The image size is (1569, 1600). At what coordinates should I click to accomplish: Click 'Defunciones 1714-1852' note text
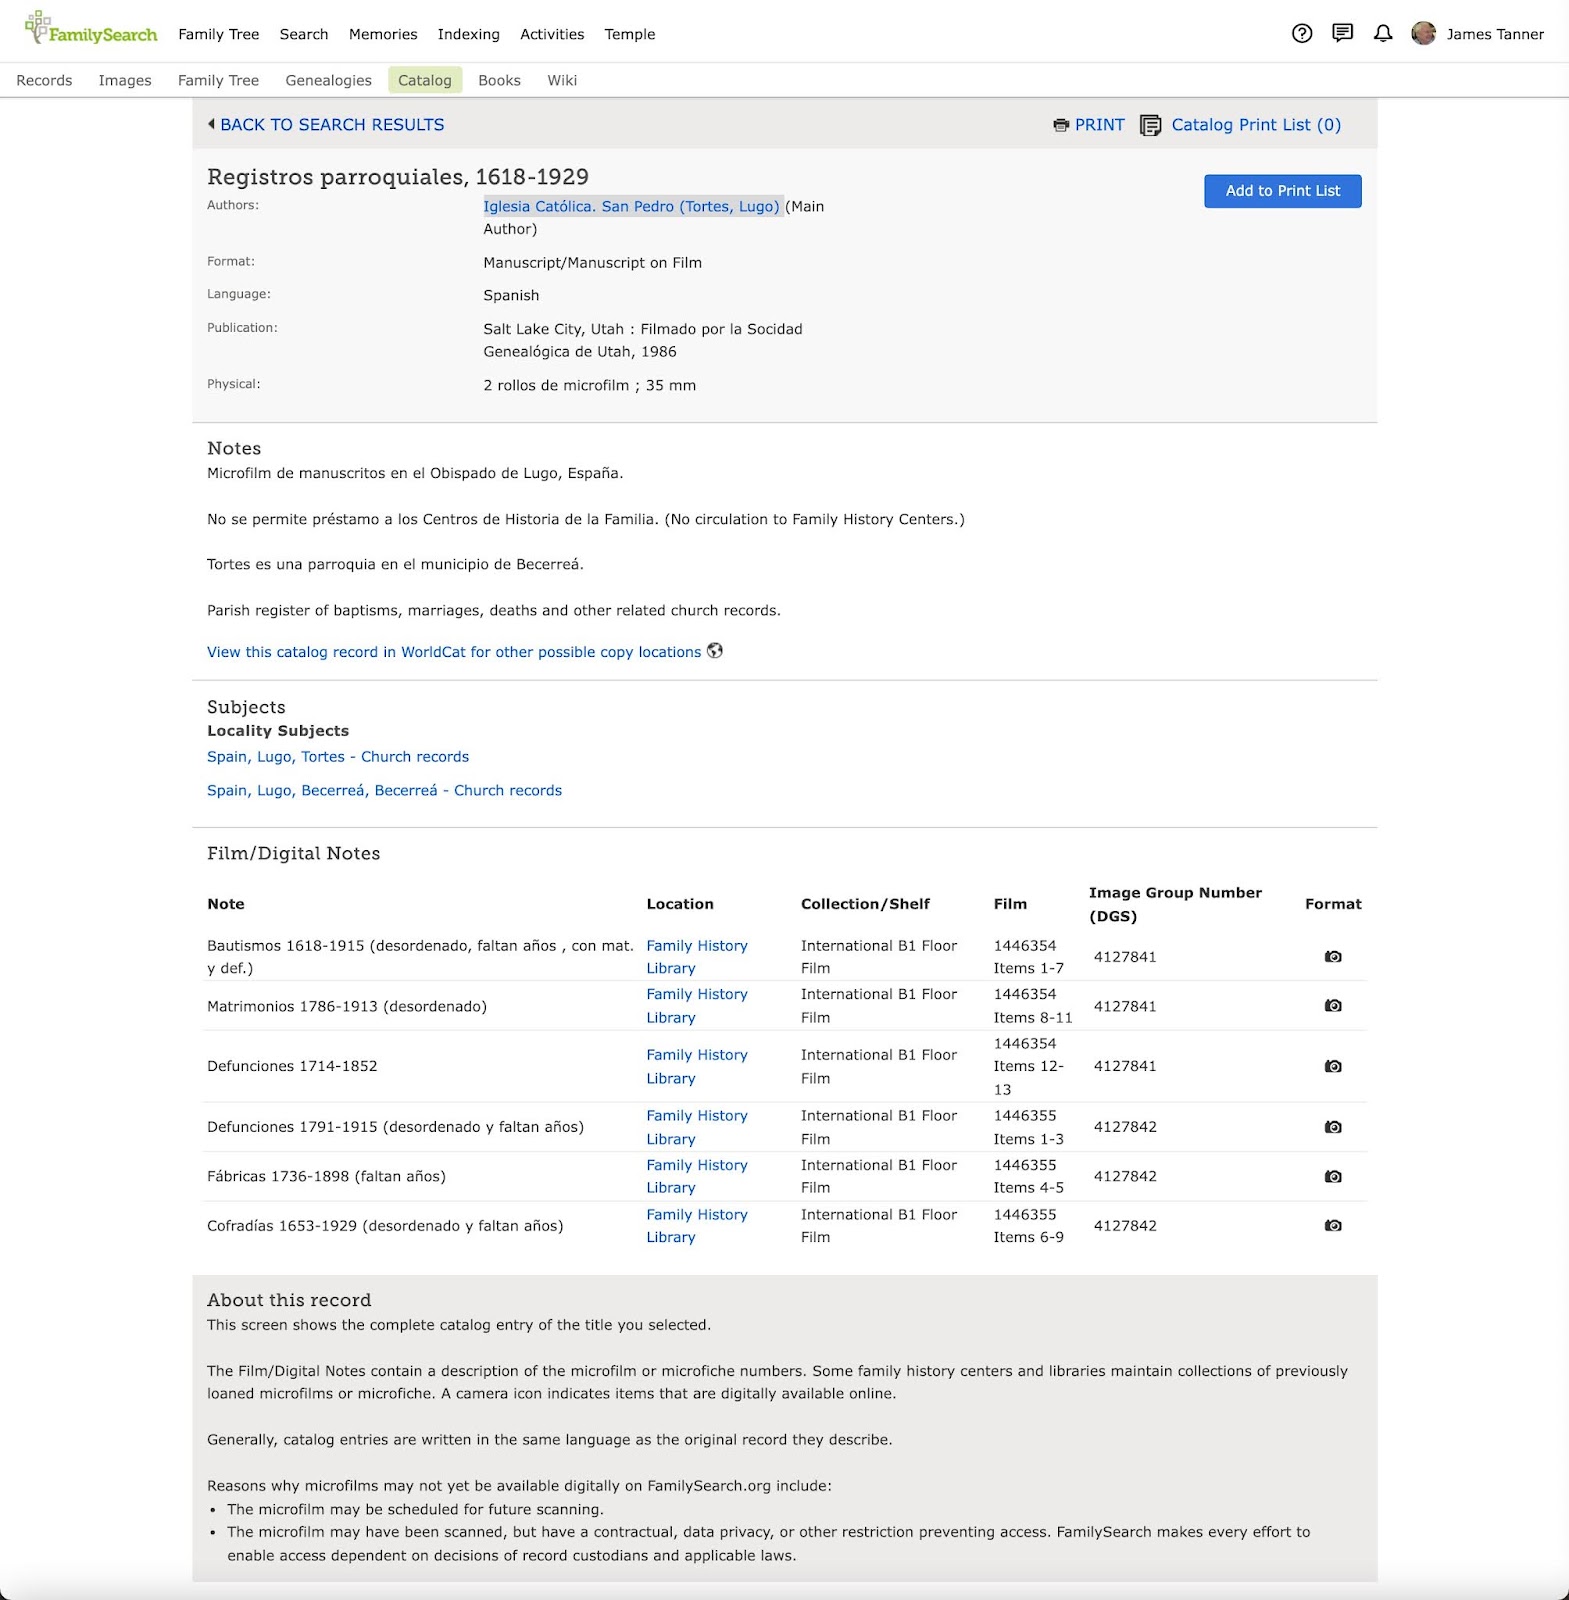[x=292, y=1066]
